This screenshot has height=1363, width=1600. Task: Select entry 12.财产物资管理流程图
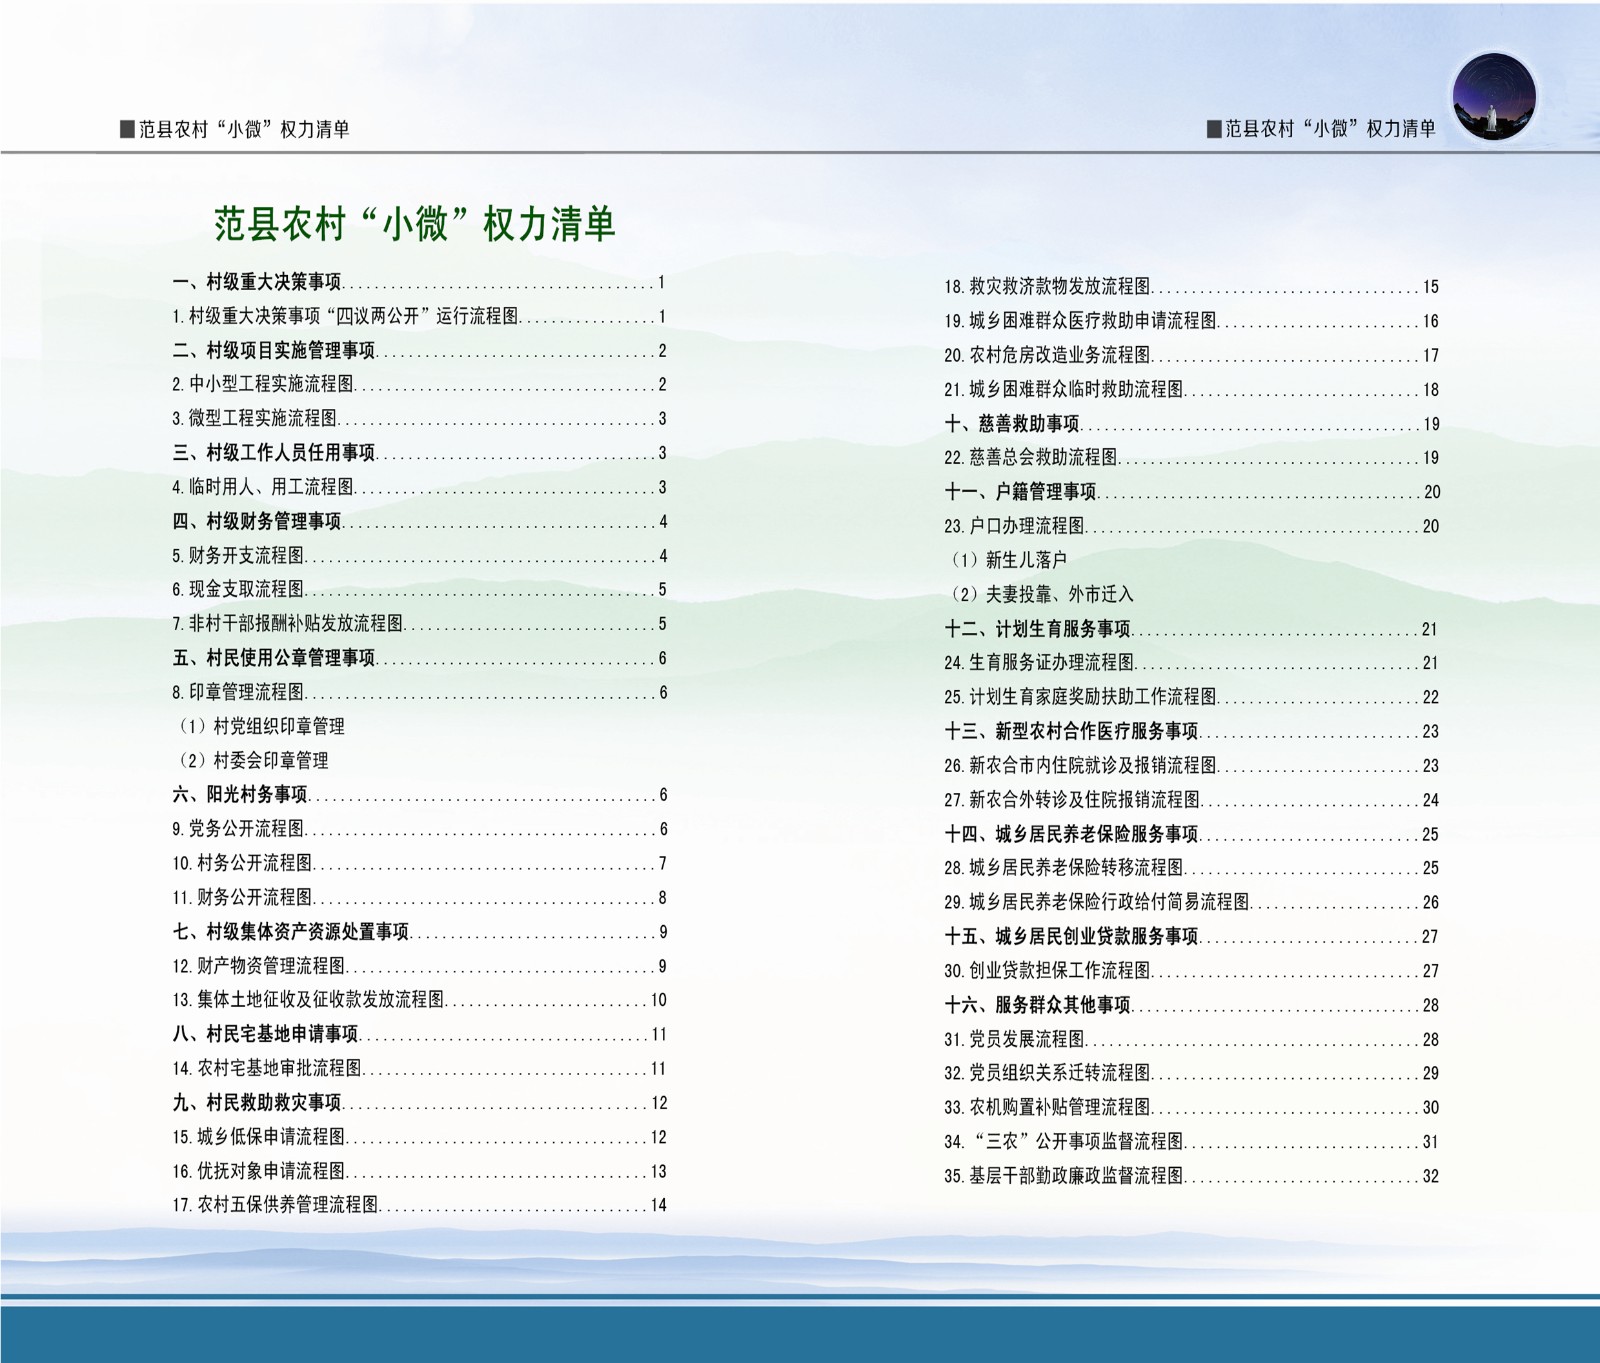pyautogui.click(x=419, y=966)
